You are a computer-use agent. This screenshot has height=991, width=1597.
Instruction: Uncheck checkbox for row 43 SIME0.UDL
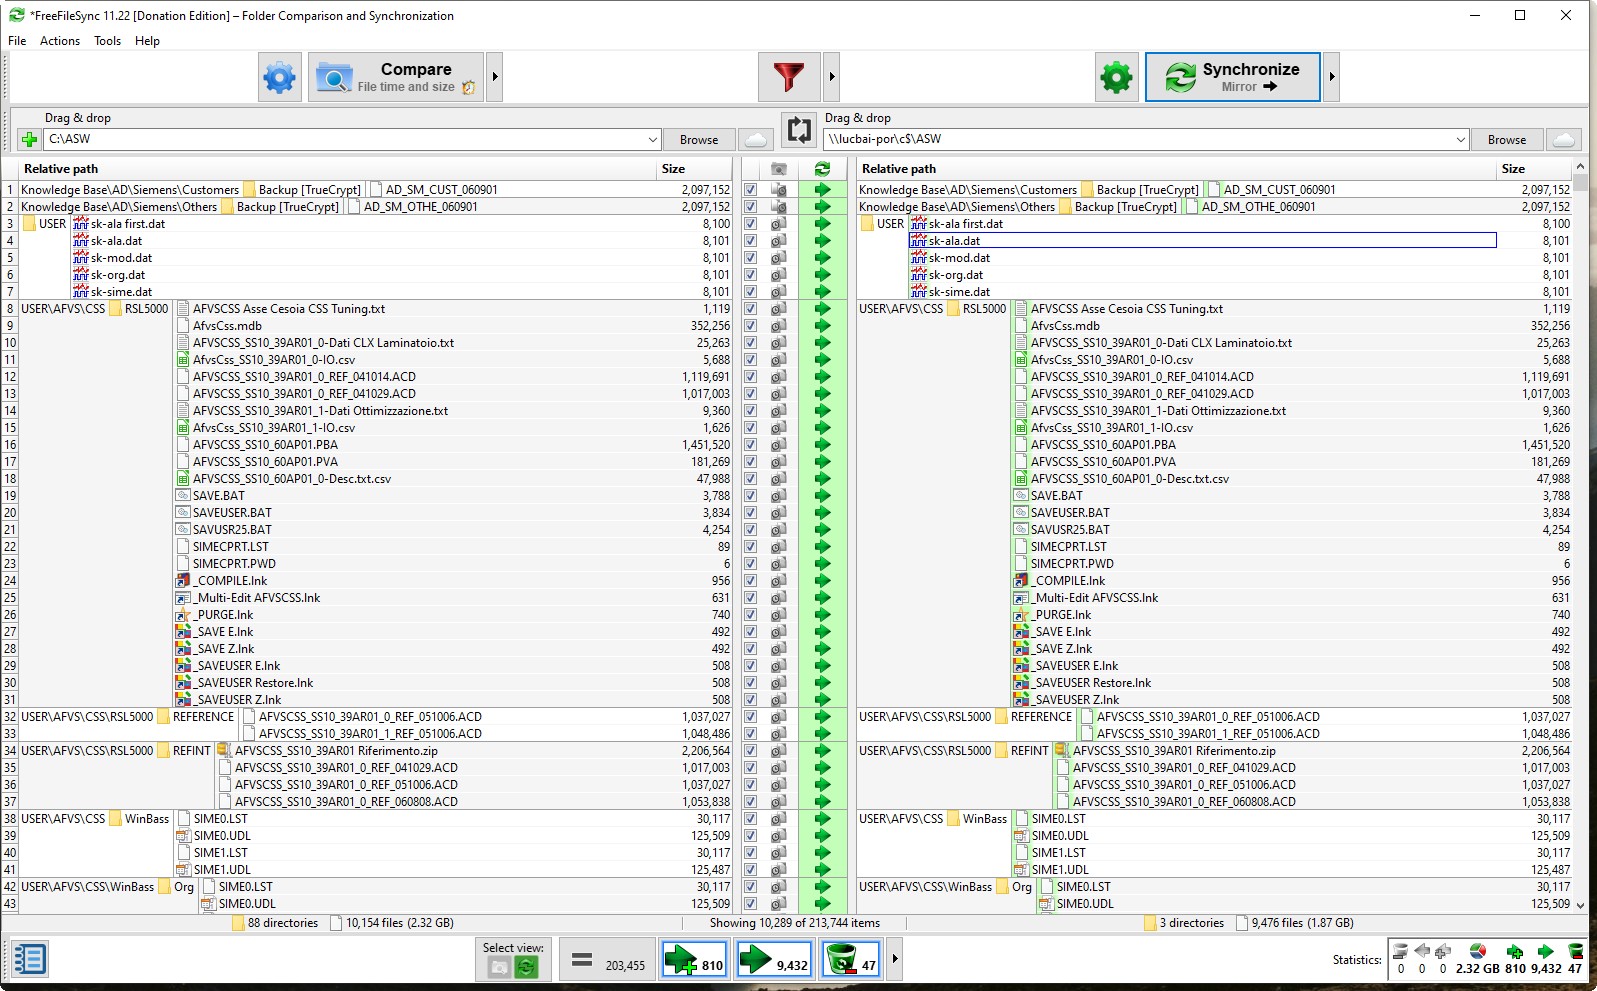[750, 904]
